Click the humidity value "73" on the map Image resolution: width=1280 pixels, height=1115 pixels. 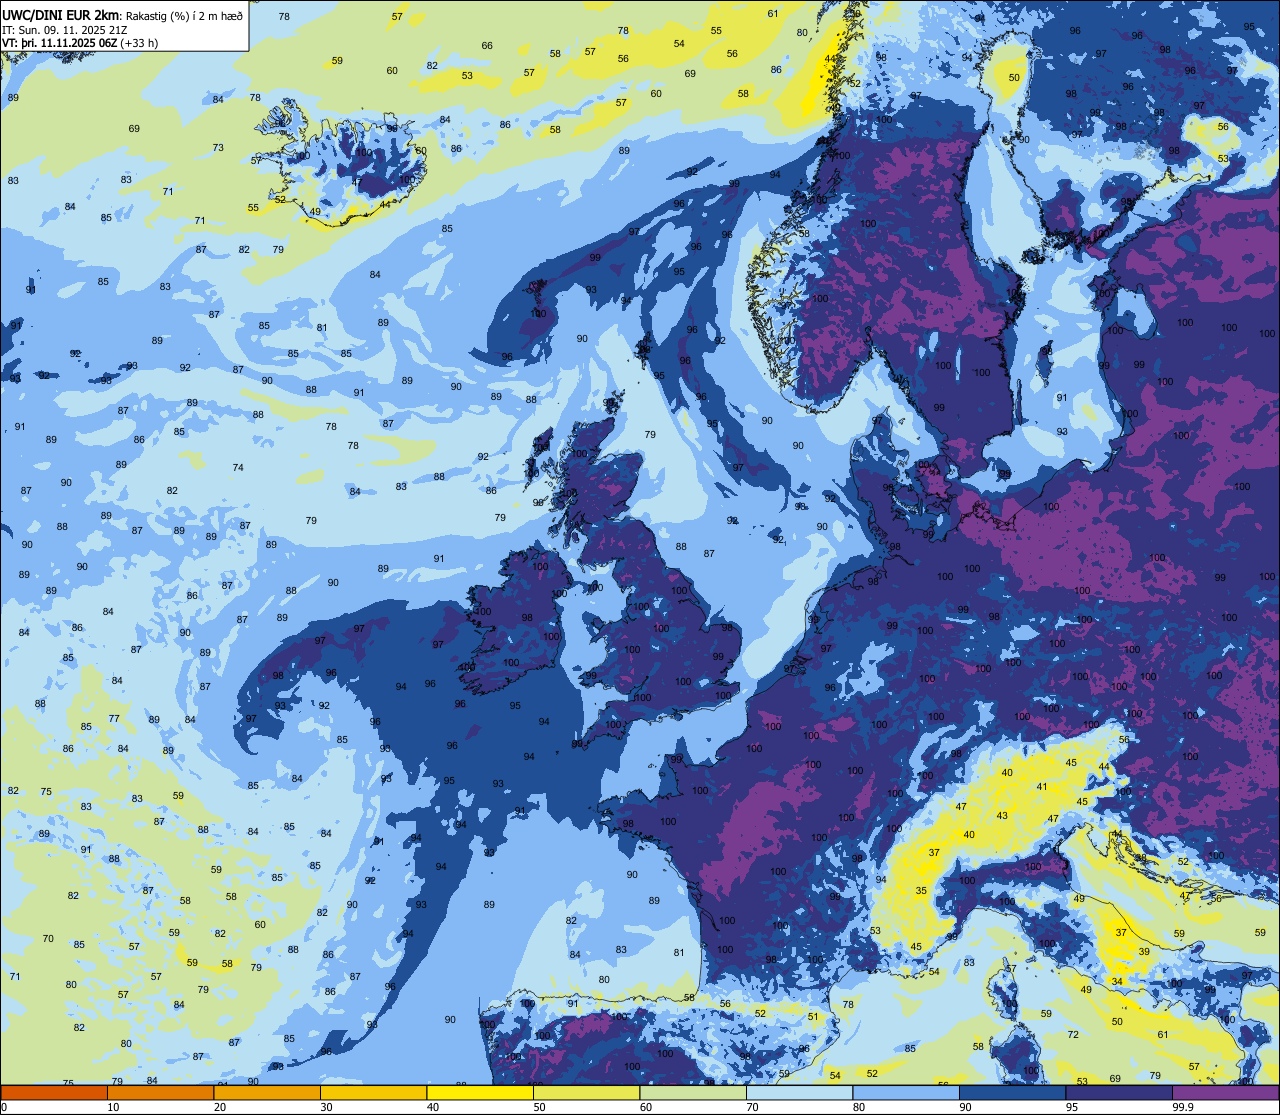pos(218,148)
